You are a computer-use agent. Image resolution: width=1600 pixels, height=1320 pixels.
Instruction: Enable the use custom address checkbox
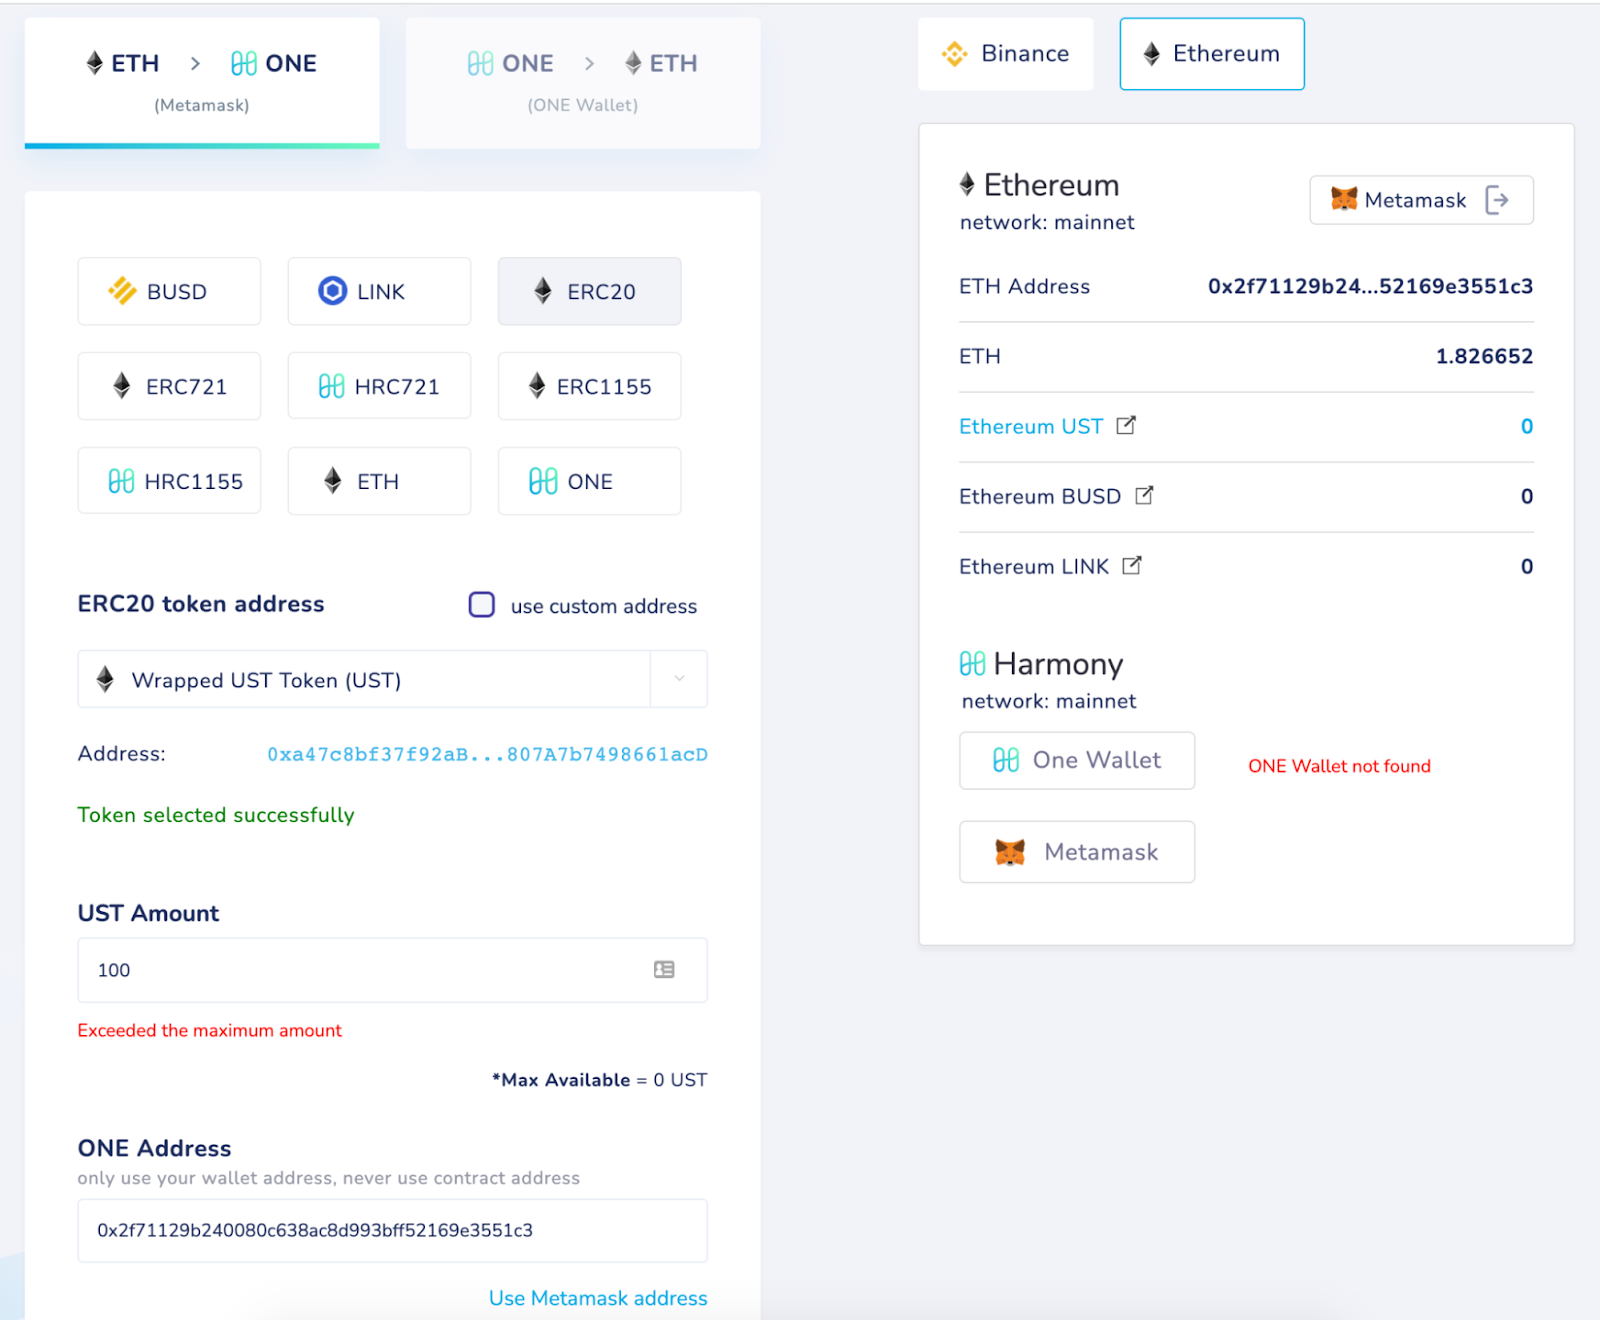[482, 604]
